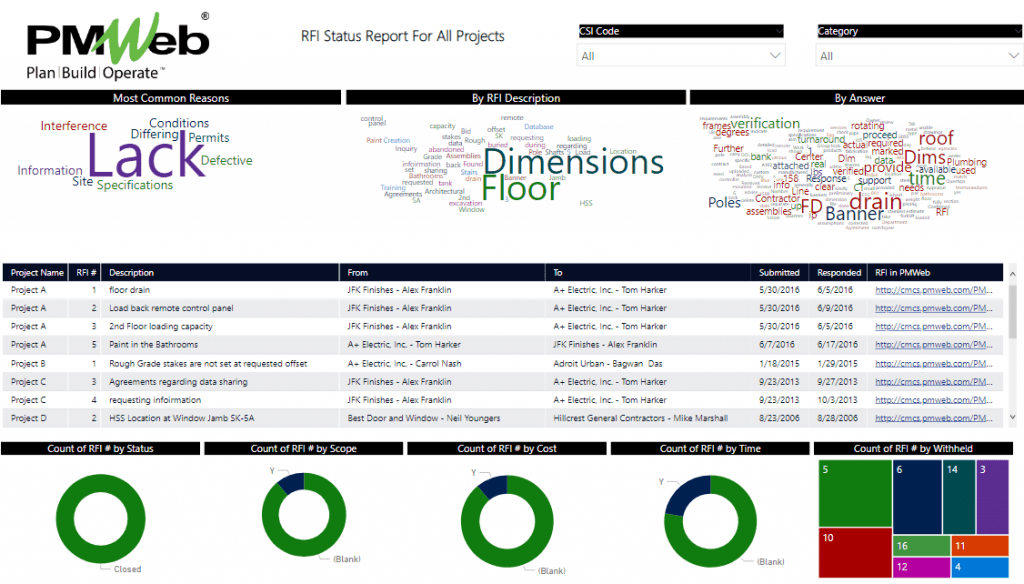This screenshot has height=584, width=1024.
Task: Select the word drain in By Answer cloud
Action: click(876, 202)
